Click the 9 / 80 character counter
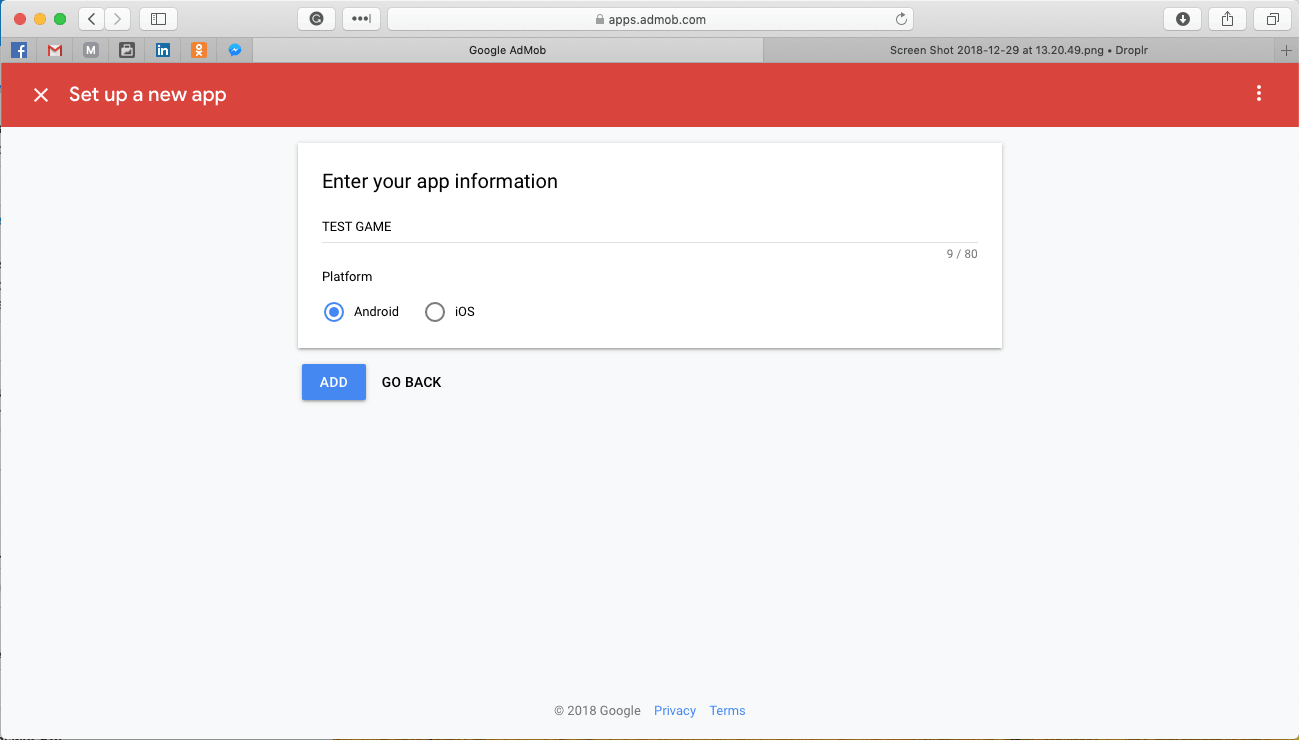Image resolution: width=1299 pixels, height=740 pixels. pos(962,254)
